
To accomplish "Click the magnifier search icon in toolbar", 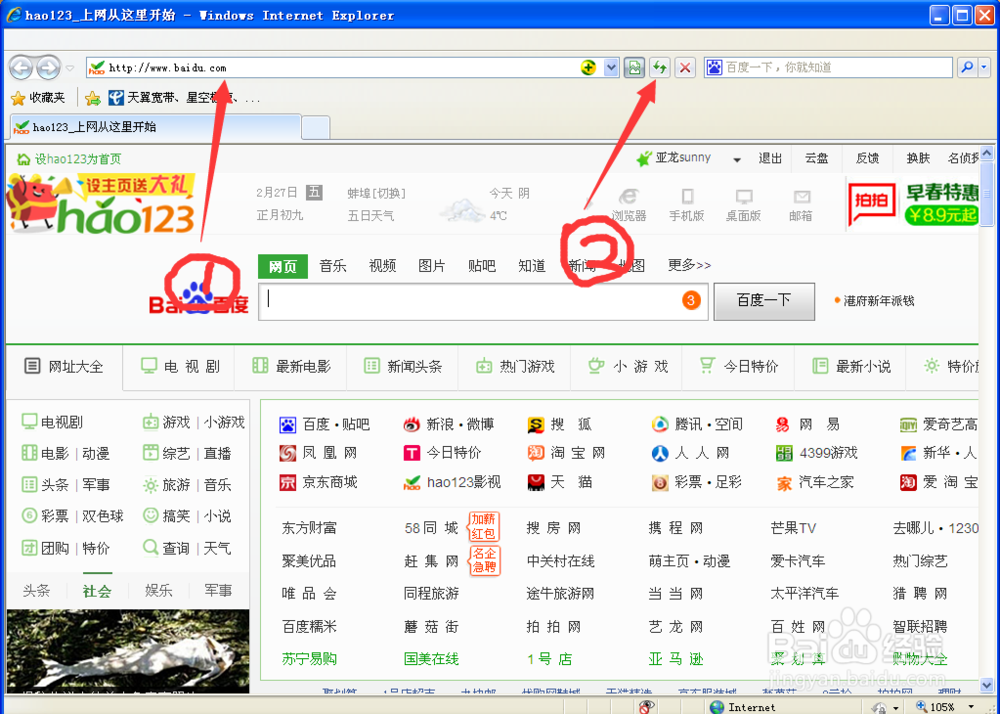I will pyautogui.click(x=967, y=68).
